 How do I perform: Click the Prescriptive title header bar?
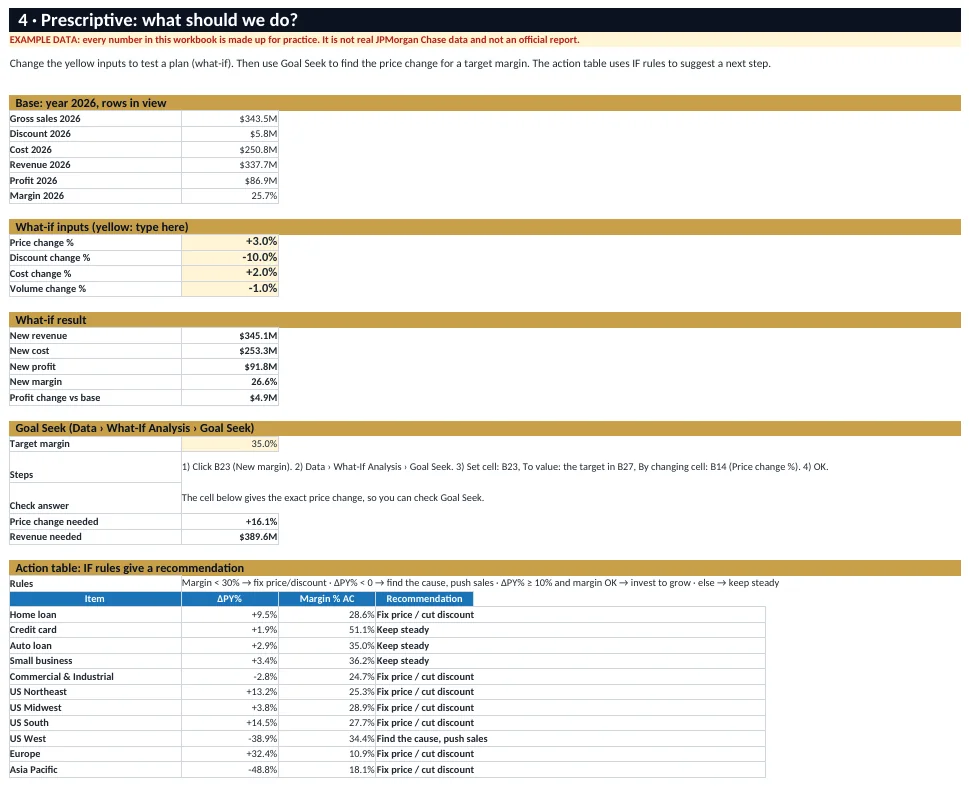(485, 20)
